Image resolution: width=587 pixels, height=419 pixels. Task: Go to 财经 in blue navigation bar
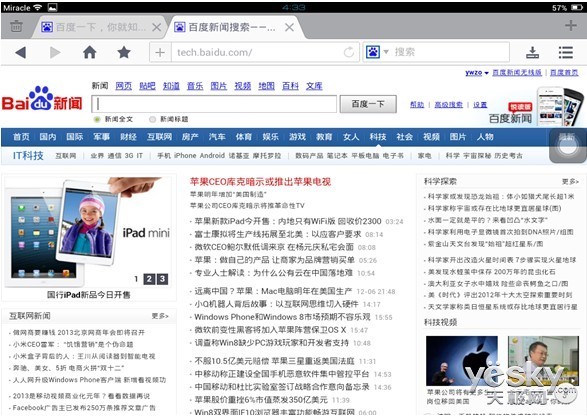128,137
